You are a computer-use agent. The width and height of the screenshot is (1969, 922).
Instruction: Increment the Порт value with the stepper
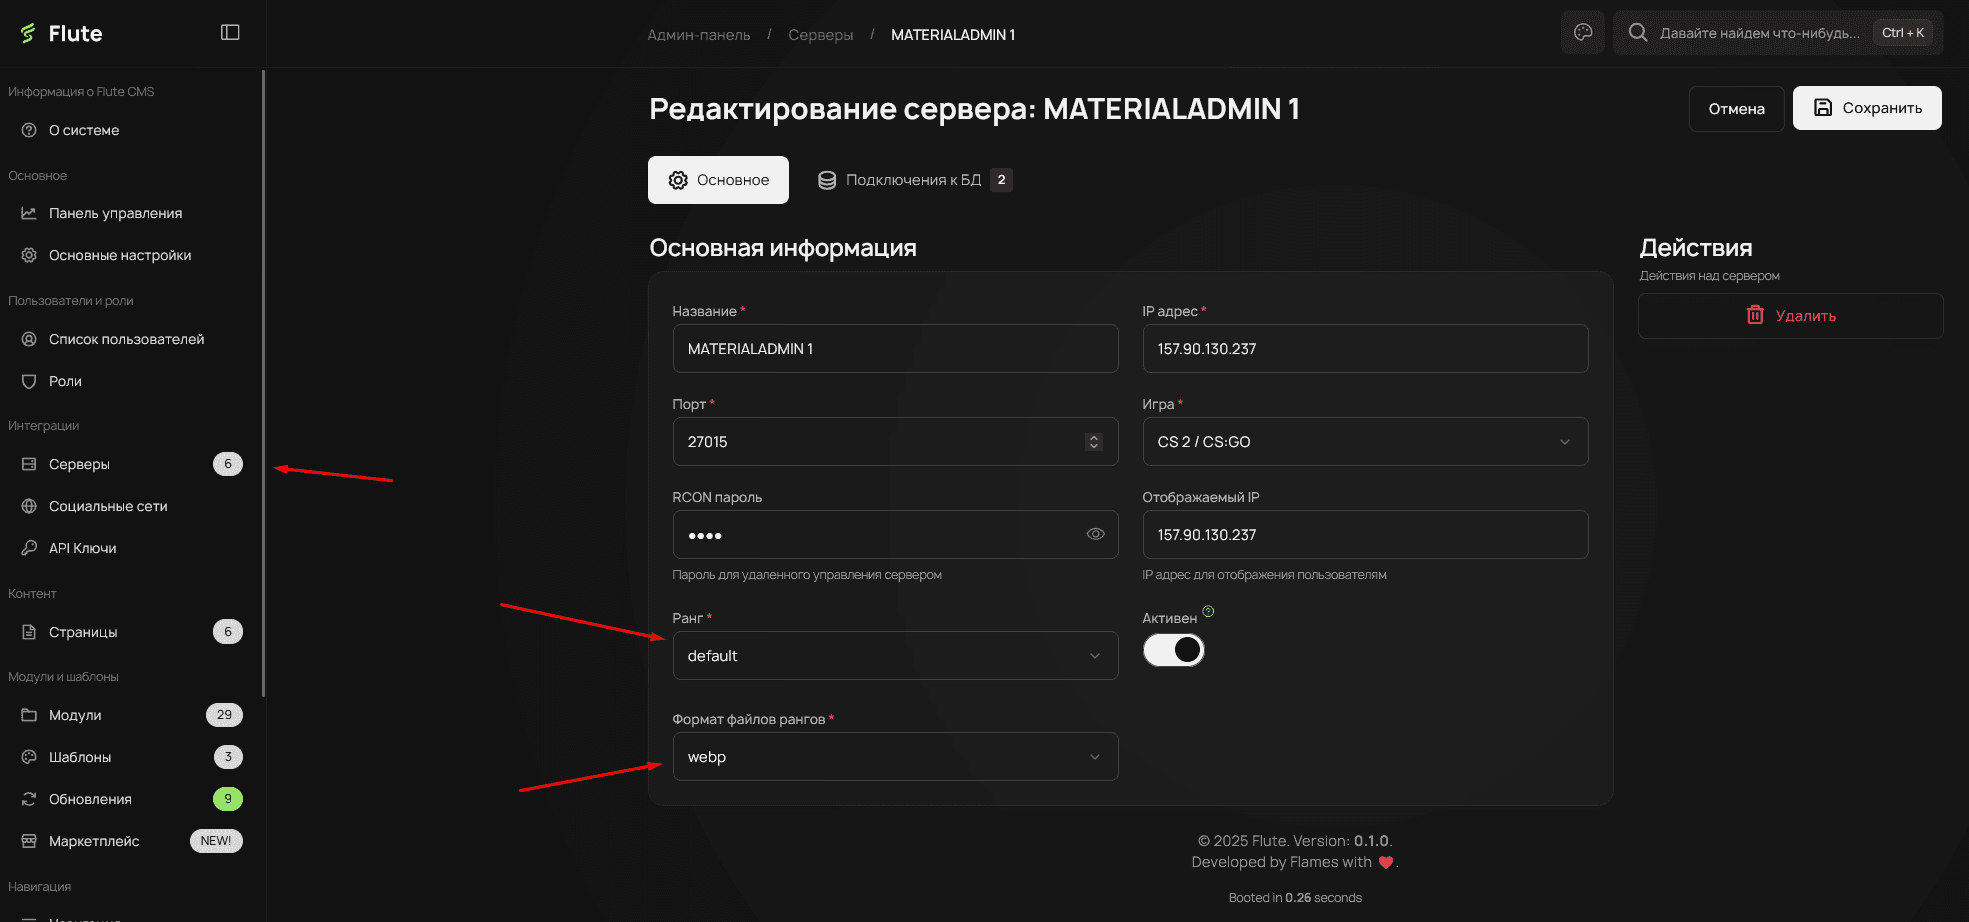[x=1093, y=436]
